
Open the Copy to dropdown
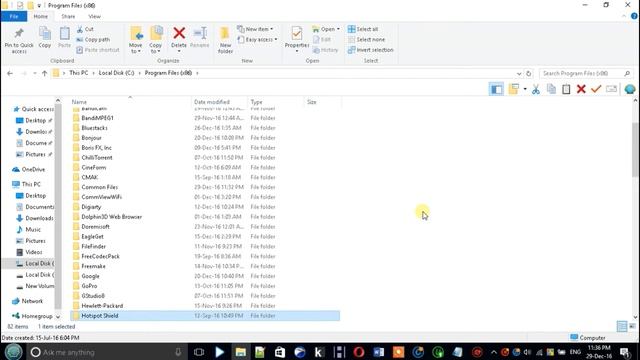point(156,40)
